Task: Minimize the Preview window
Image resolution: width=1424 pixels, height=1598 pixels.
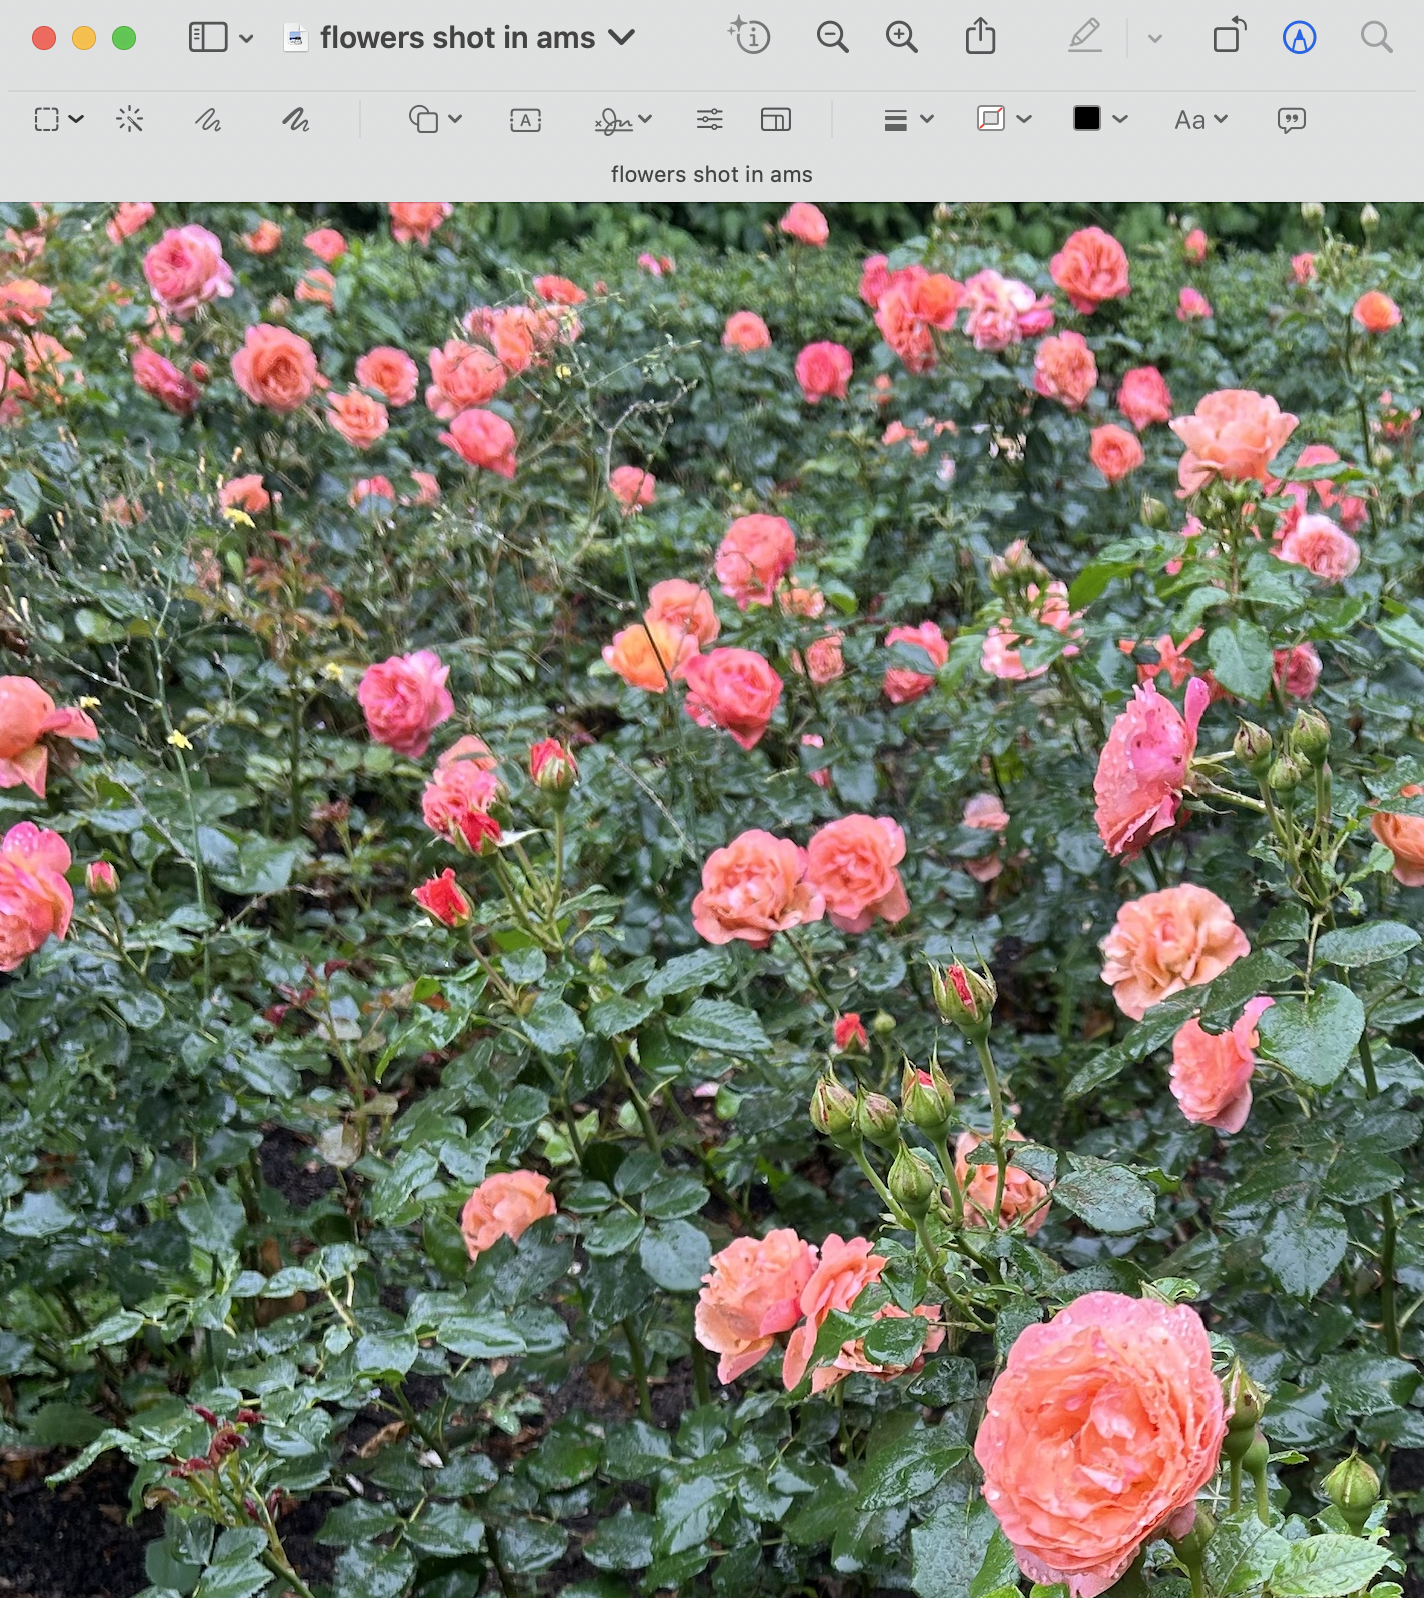Action: tap(84, 38)
